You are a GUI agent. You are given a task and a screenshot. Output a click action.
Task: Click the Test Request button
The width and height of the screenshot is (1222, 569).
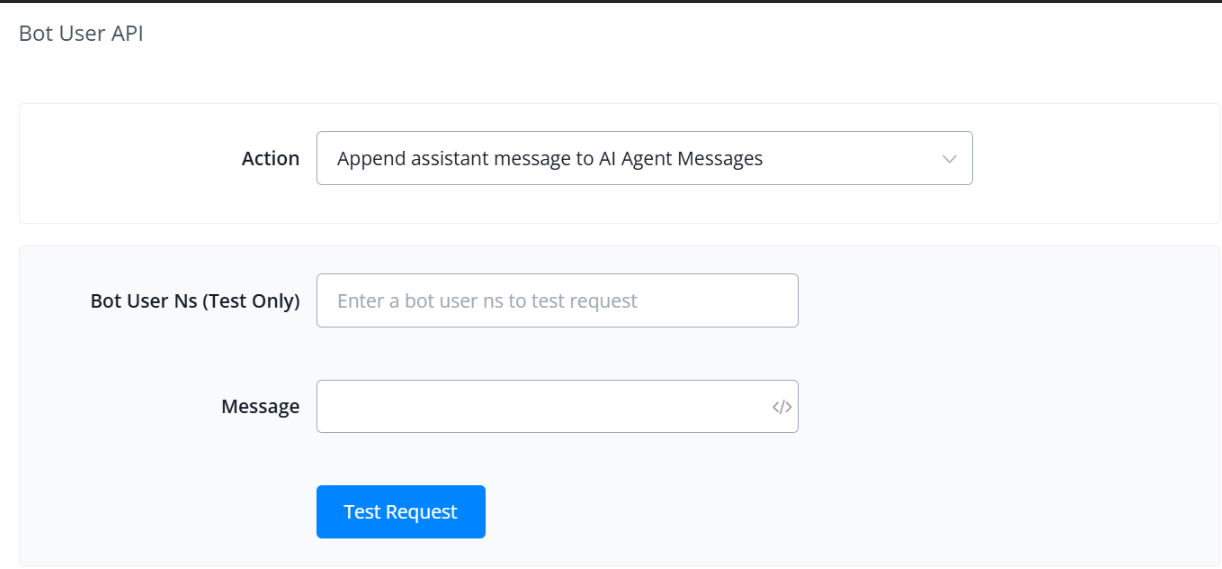pos(401,512)
